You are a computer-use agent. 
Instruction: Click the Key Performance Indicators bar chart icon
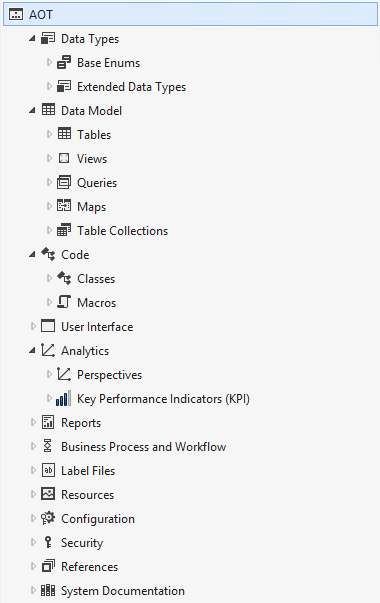pyautogui.click(x=63, y=399)
